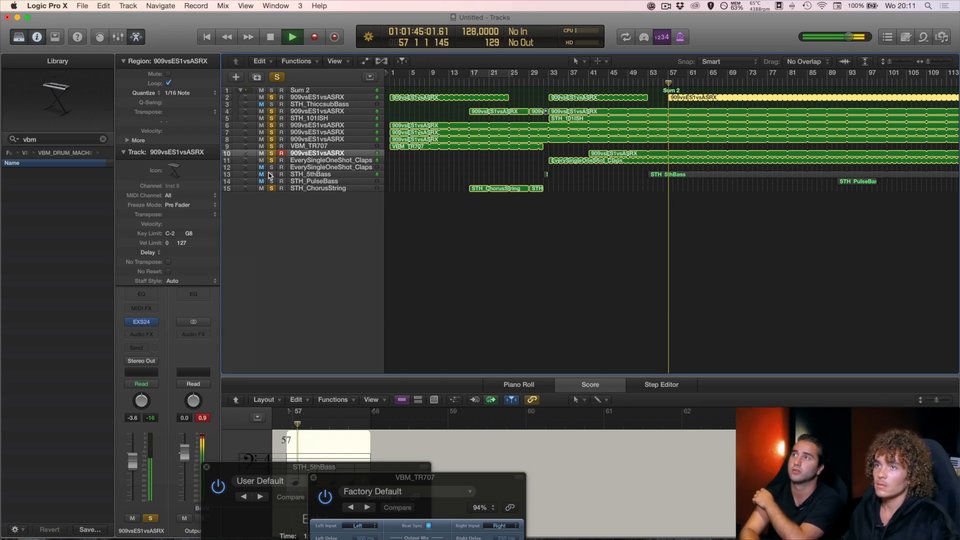Viewport: 960px width, 540px height.
Task: Click the Revert button in Library
Action: coord(50,530)
